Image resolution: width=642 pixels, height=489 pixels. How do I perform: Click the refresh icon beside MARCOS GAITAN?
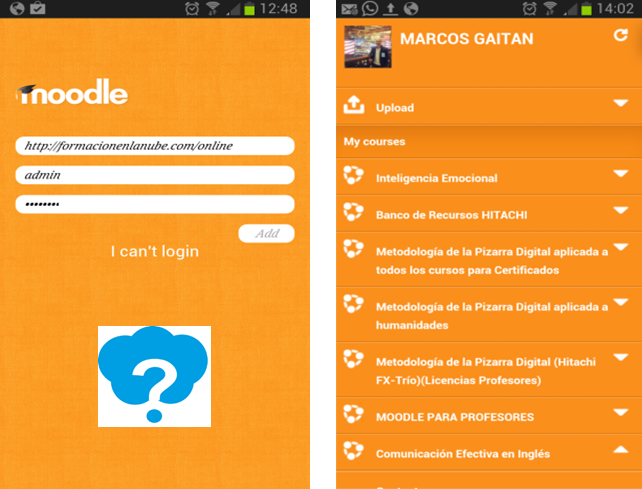tap(620, 36)
